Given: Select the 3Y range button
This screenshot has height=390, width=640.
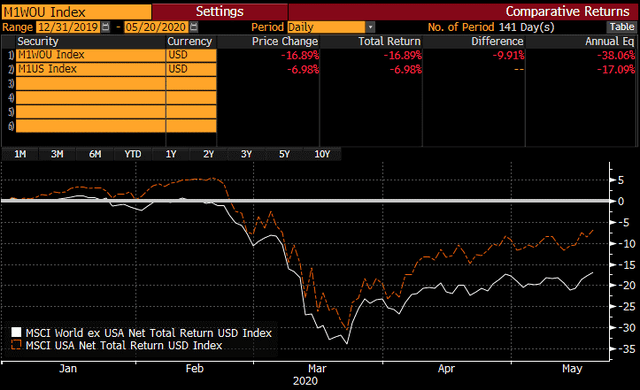Looking at the screenshot, I should (246, 154).
